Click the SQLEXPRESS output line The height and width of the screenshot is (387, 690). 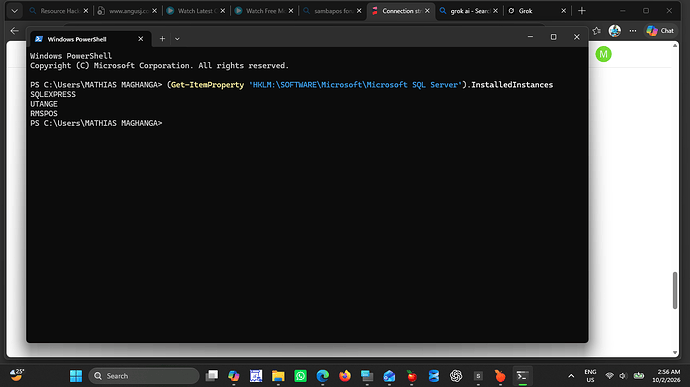[53, 94]
